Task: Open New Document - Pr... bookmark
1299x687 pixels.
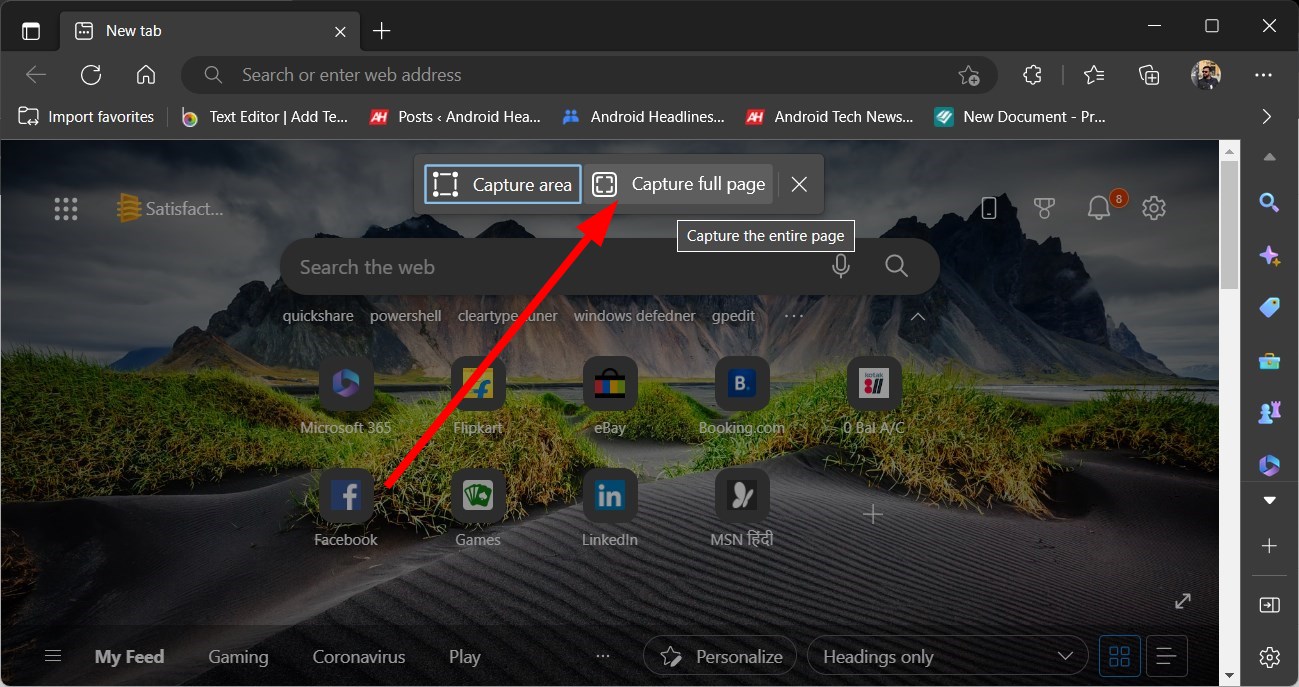Action: (1021, 117)
